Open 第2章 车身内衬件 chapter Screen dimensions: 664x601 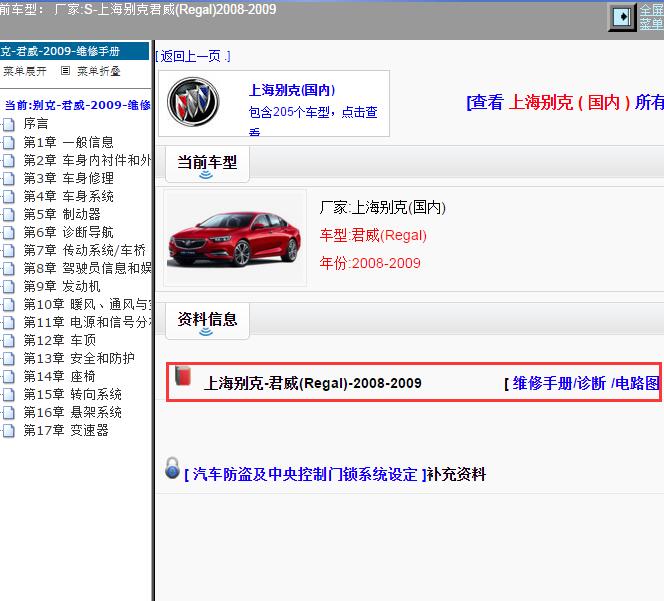pyautogui.click(x=87, y=160)
